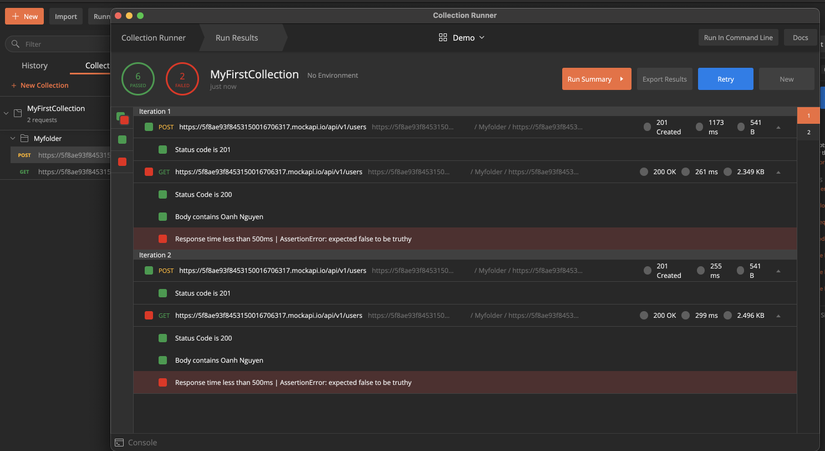Open the Run Summary view

click(596, 79)
